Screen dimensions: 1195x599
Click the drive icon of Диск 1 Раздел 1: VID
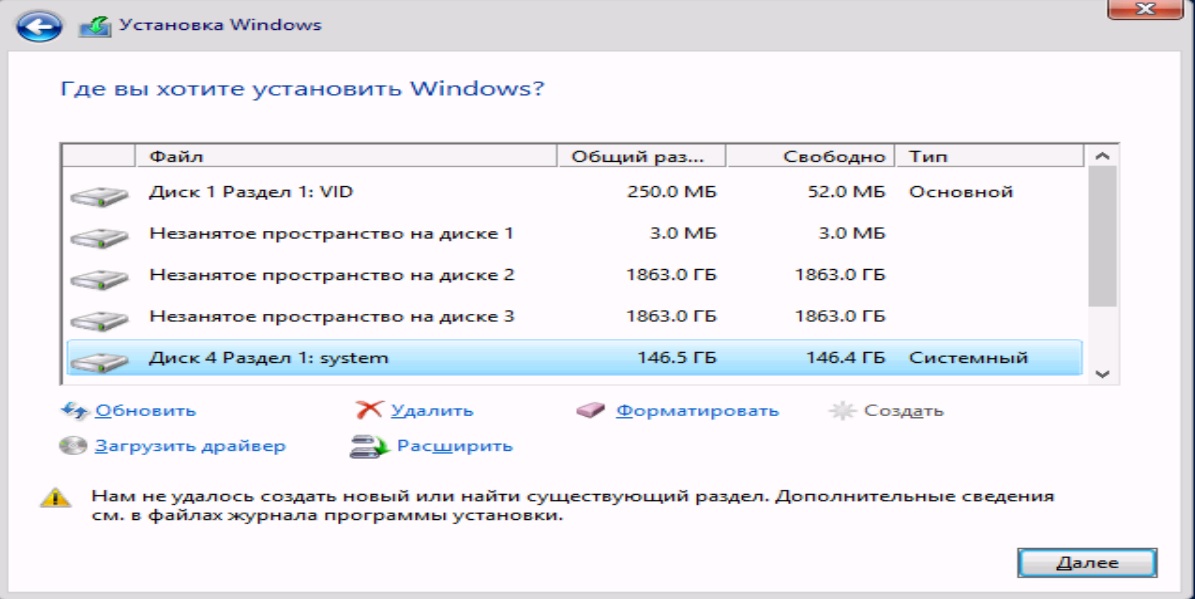[x=99, y=193]
